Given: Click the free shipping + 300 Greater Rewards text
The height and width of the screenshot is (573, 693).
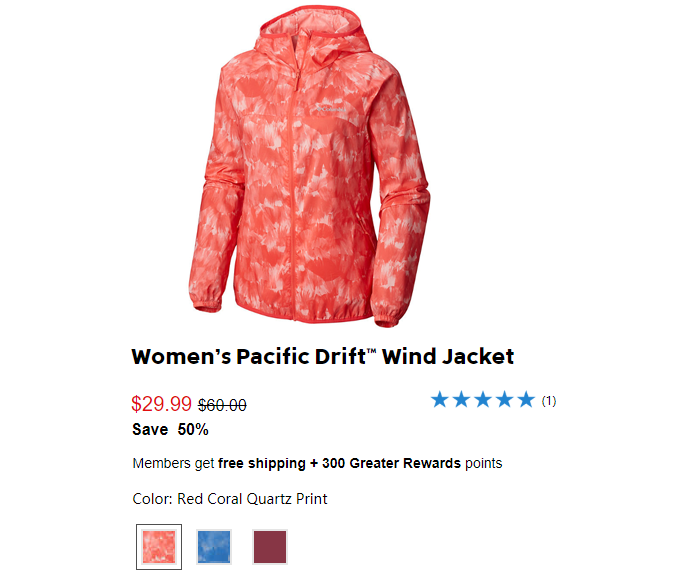Looking at the screenshot, I should [x=339, y=463].
